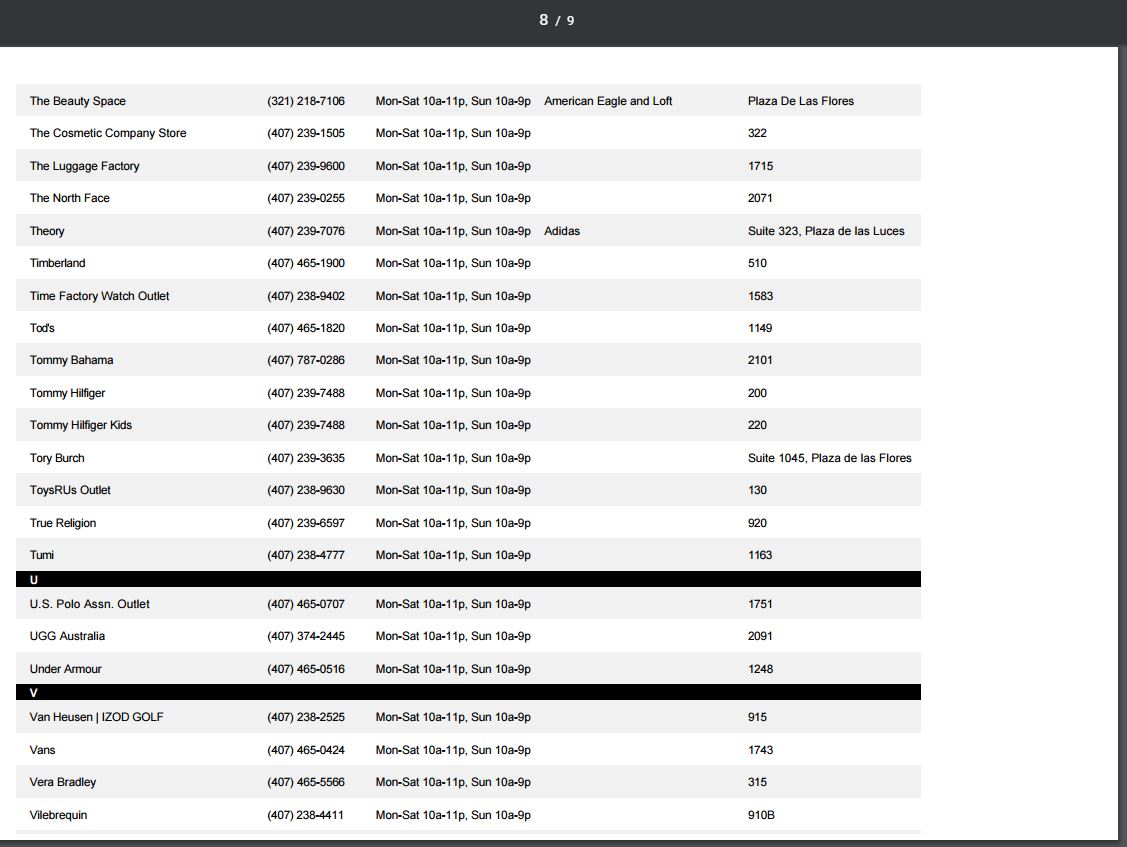Click the current page number field showing 8
1127x847 pixels.
(x=544, y=20)
